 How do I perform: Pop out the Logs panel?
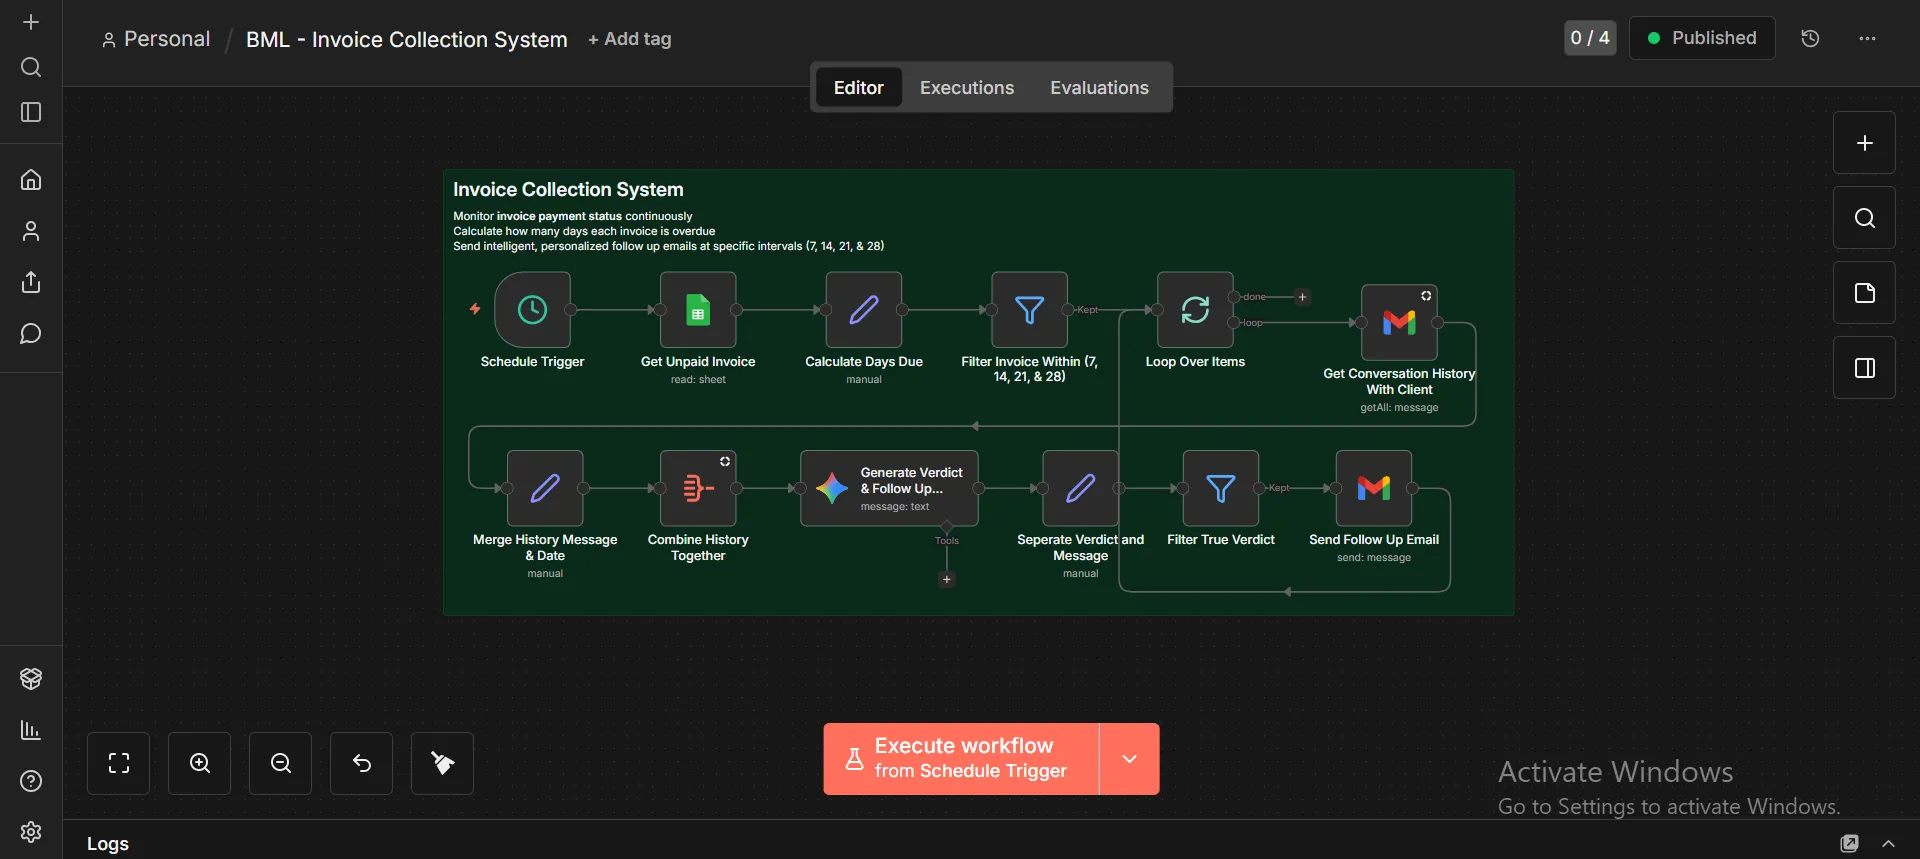tap(1850, 843)
